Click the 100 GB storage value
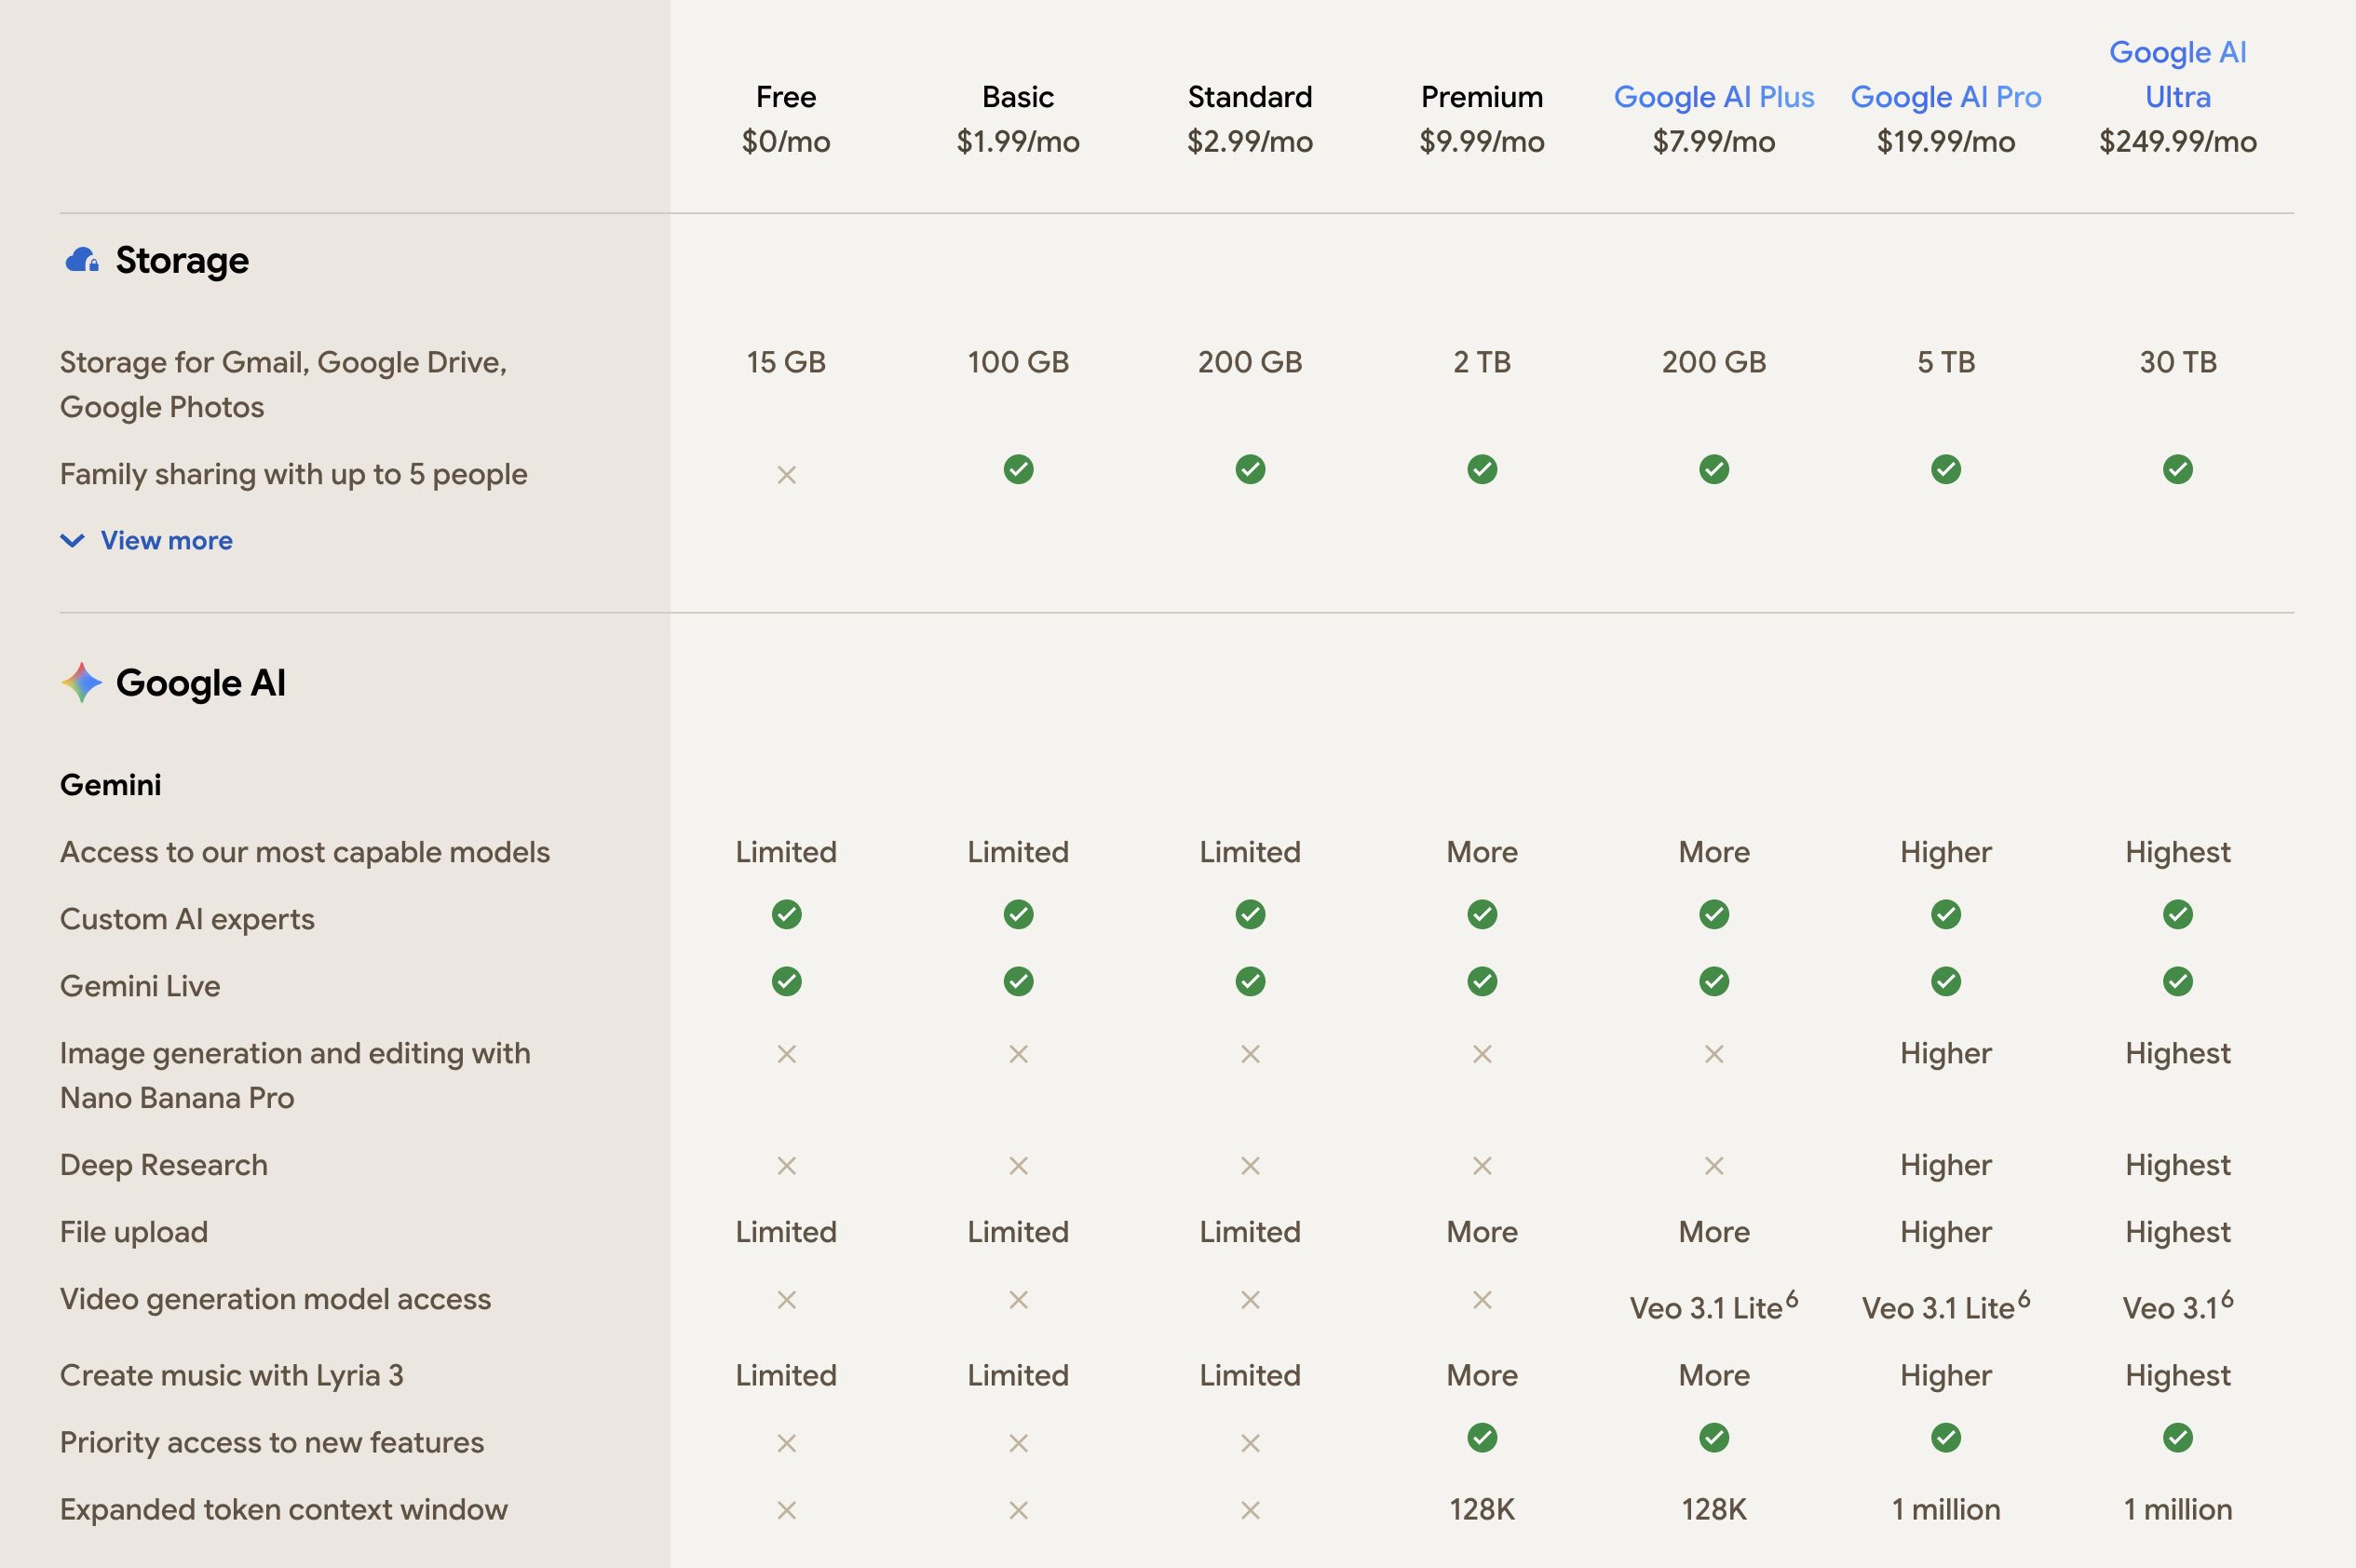Image resolution: width=2356 pixels, height=1568 pixels. 1018,362
